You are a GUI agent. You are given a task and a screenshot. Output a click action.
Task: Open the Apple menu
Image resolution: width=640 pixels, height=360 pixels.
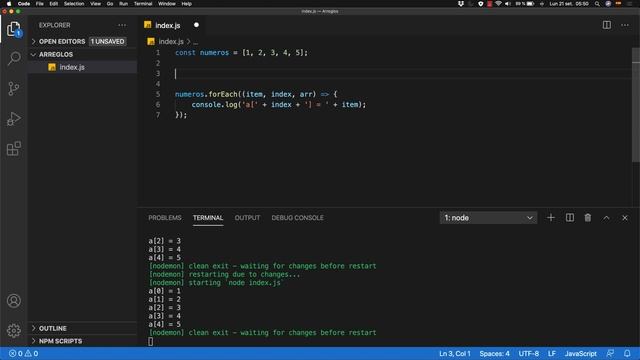pos(9,4)
